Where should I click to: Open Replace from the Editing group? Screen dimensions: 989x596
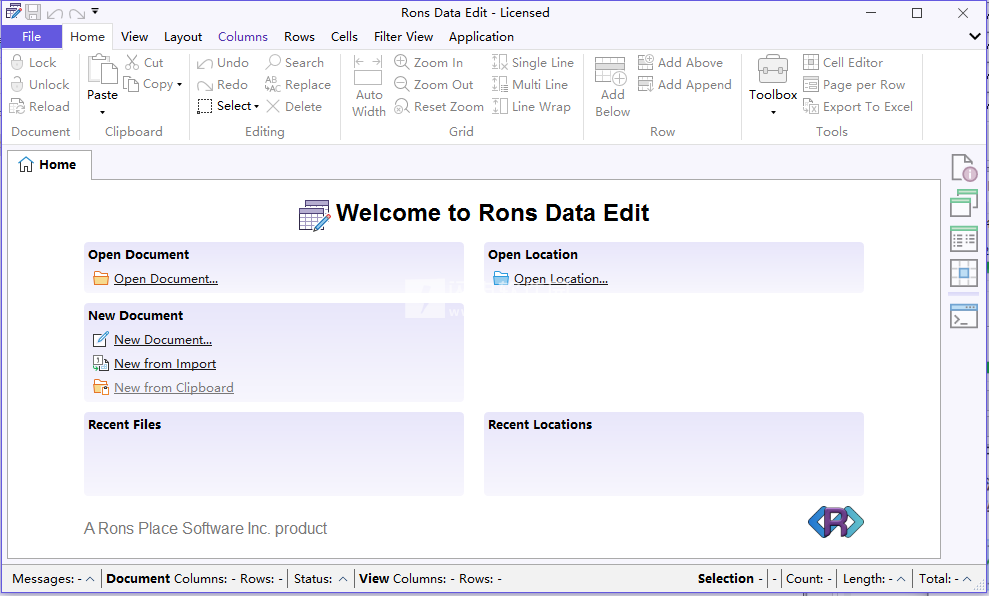(298, 85)
